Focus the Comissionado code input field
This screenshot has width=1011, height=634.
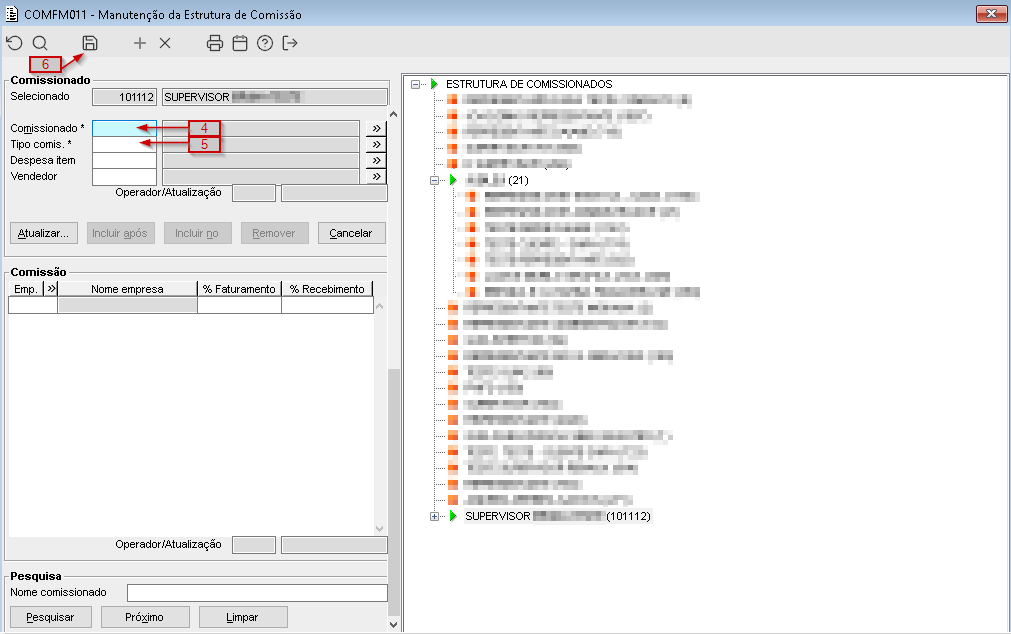[124, 128]
